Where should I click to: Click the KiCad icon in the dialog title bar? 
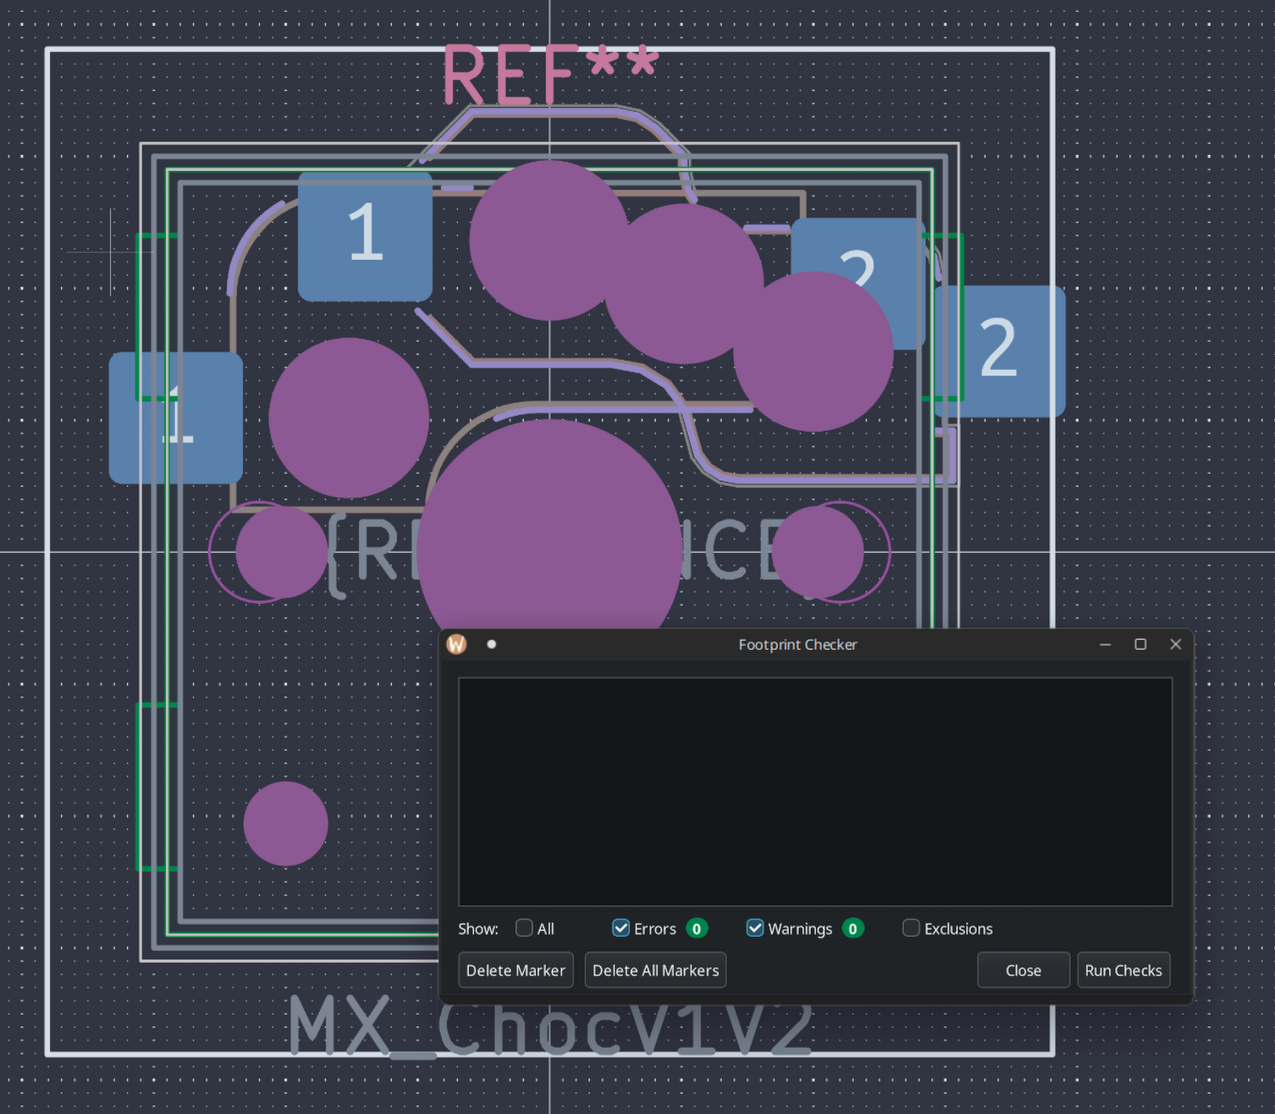pyautogui.click(x=457, y=644)
